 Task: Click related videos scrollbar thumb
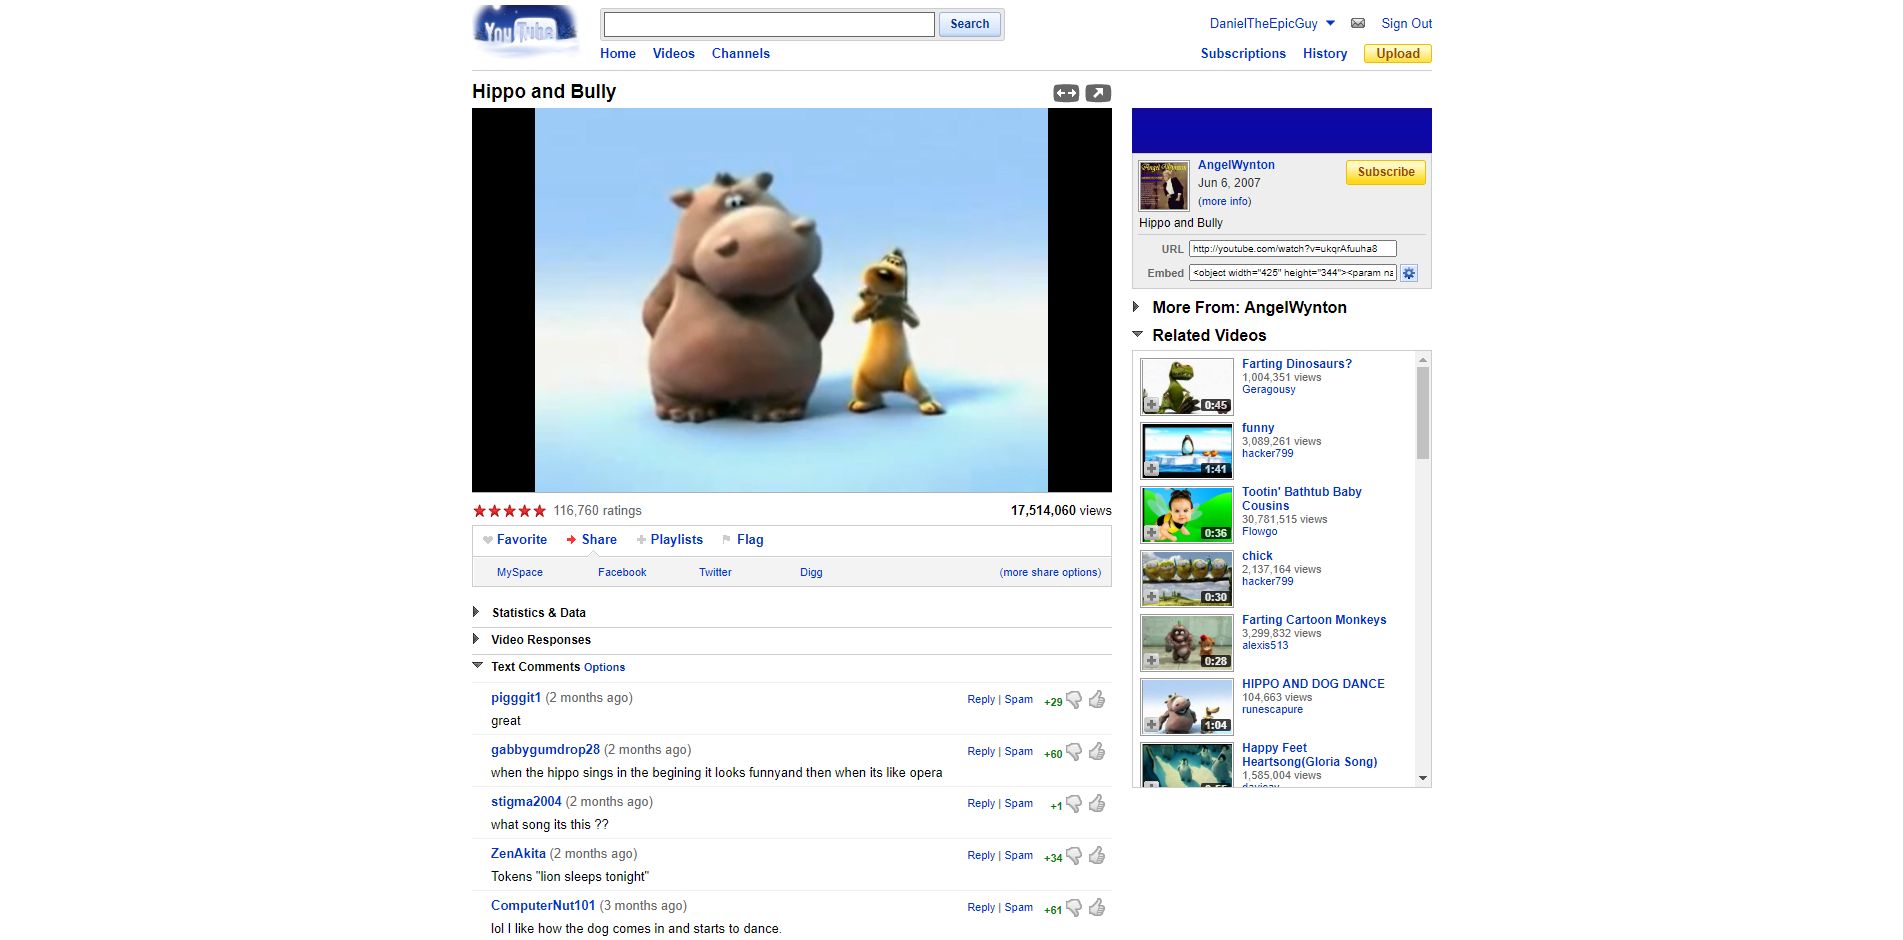pyautogui.click(x=1423, y=412)
